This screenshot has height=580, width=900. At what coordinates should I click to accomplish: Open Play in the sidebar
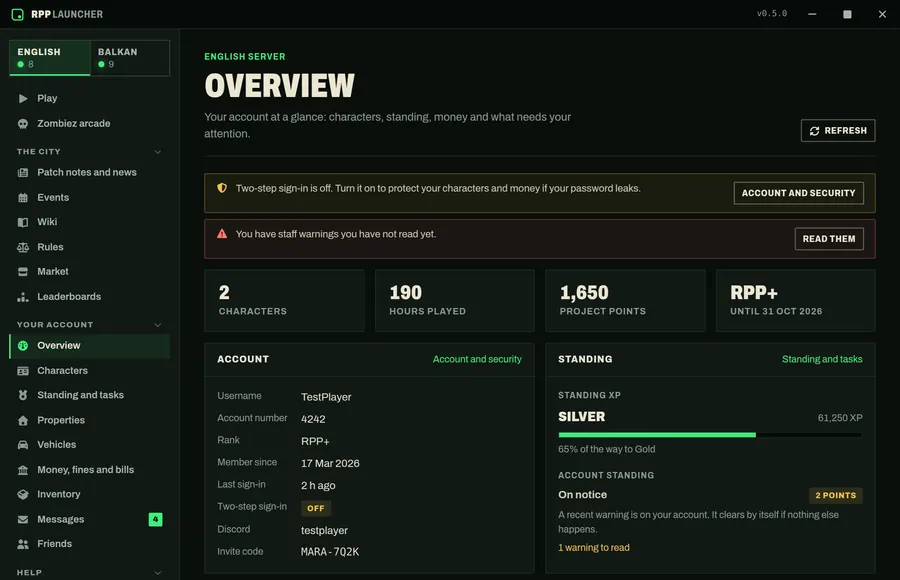pyautogui.click(x=90, y=98)
